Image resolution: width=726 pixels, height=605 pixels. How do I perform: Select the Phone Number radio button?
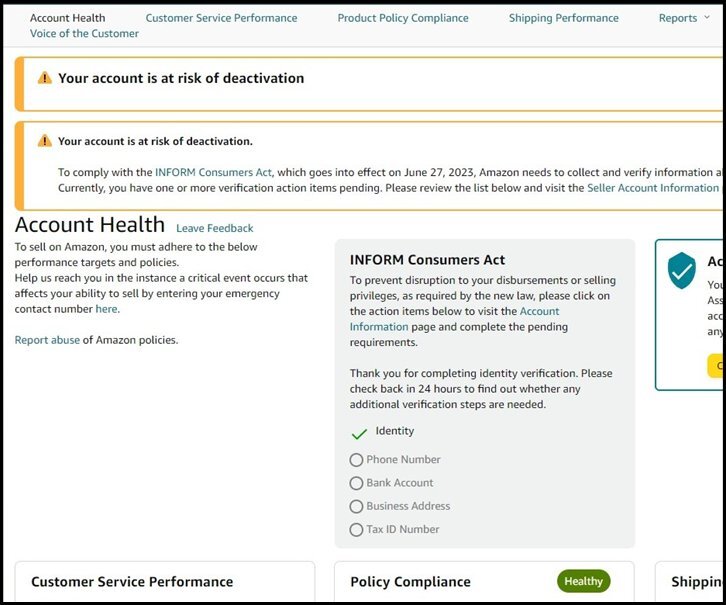[x=356, y=460]
